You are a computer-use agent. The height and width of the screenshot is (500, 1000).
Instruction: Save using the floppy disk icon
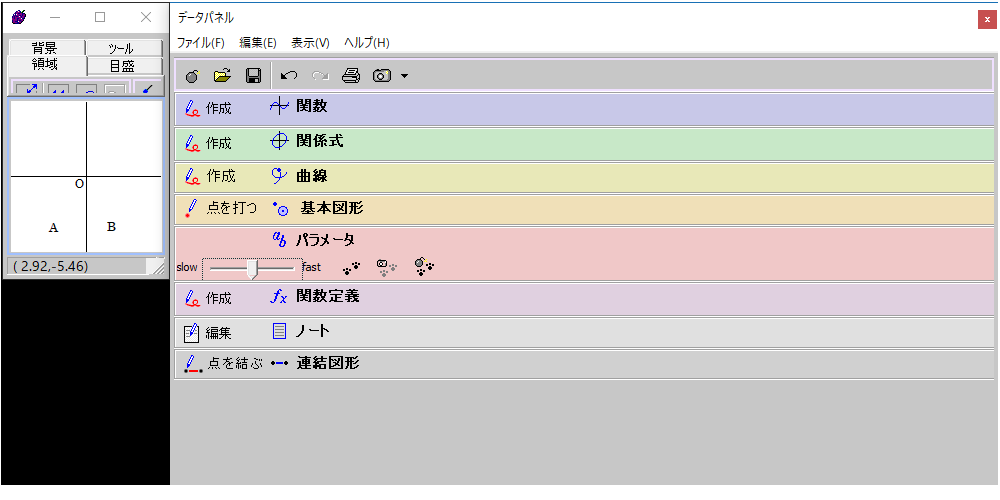253,75
